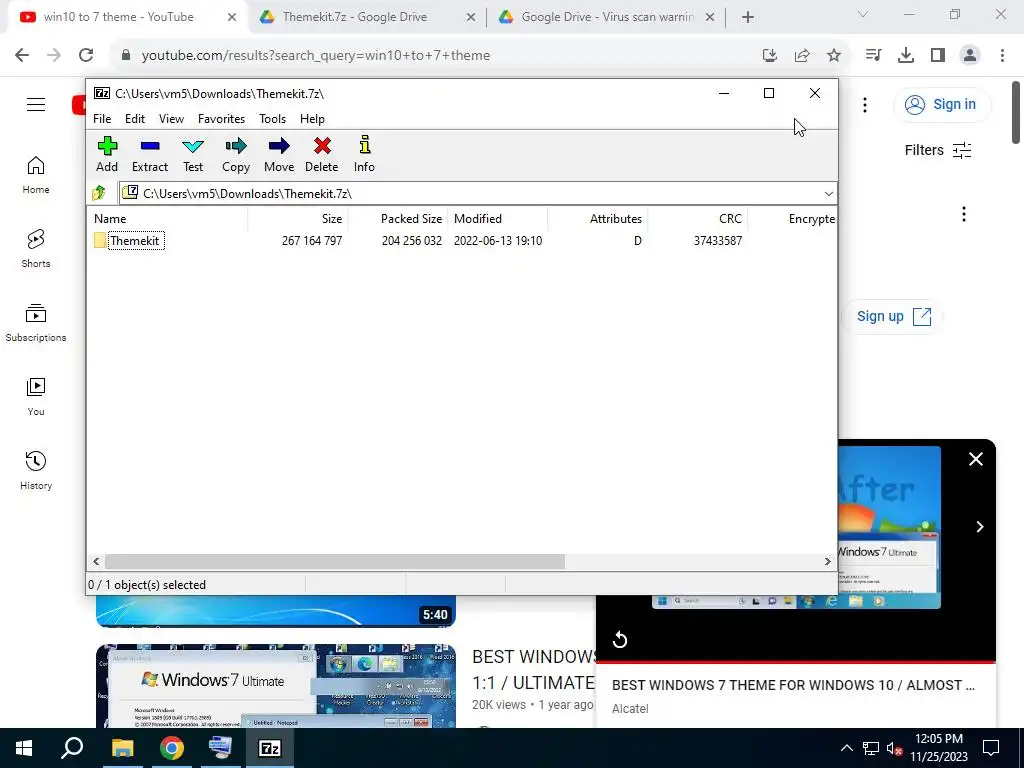Viewport: 1024px width, 768px height.
Task: Sort by Size column header
Action: point(297,219)
